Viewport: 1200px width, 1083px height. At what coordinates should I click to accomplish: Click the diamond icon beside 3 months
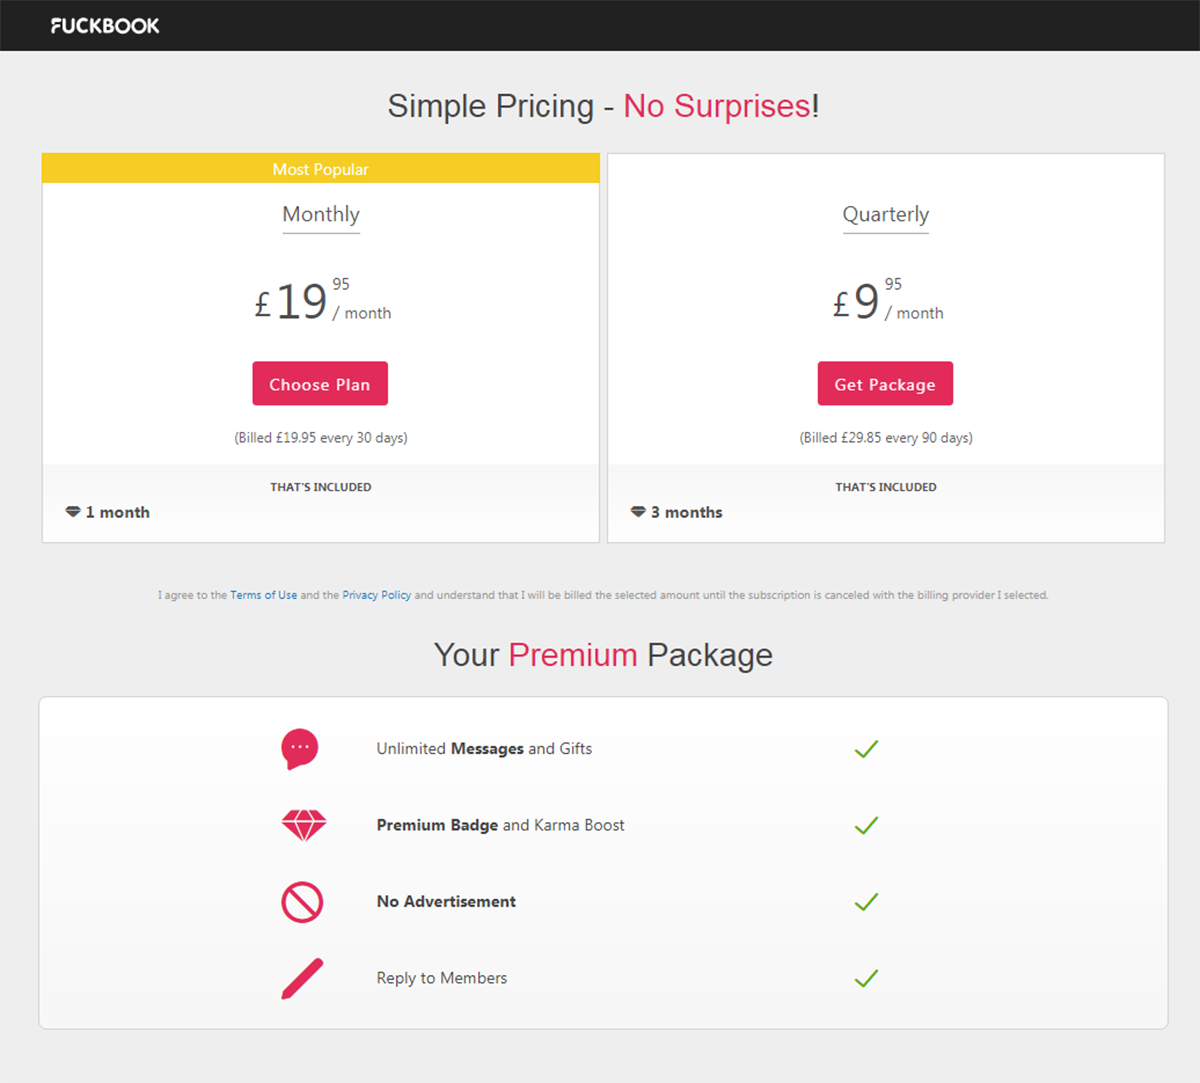(638, 512)
